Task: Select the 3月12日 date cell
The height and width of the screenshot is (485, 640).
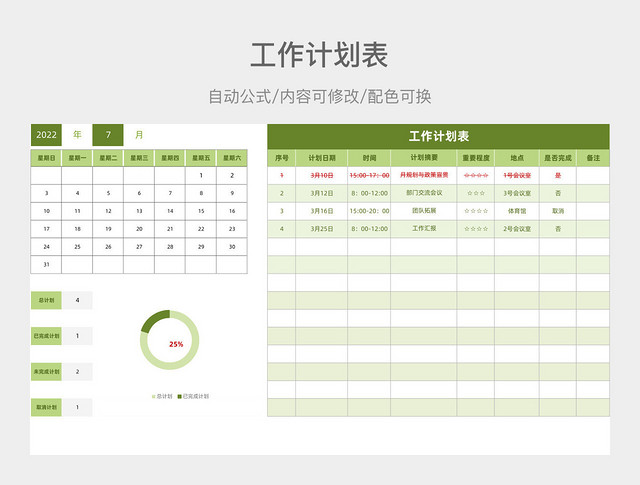Action: click(322, 193)
